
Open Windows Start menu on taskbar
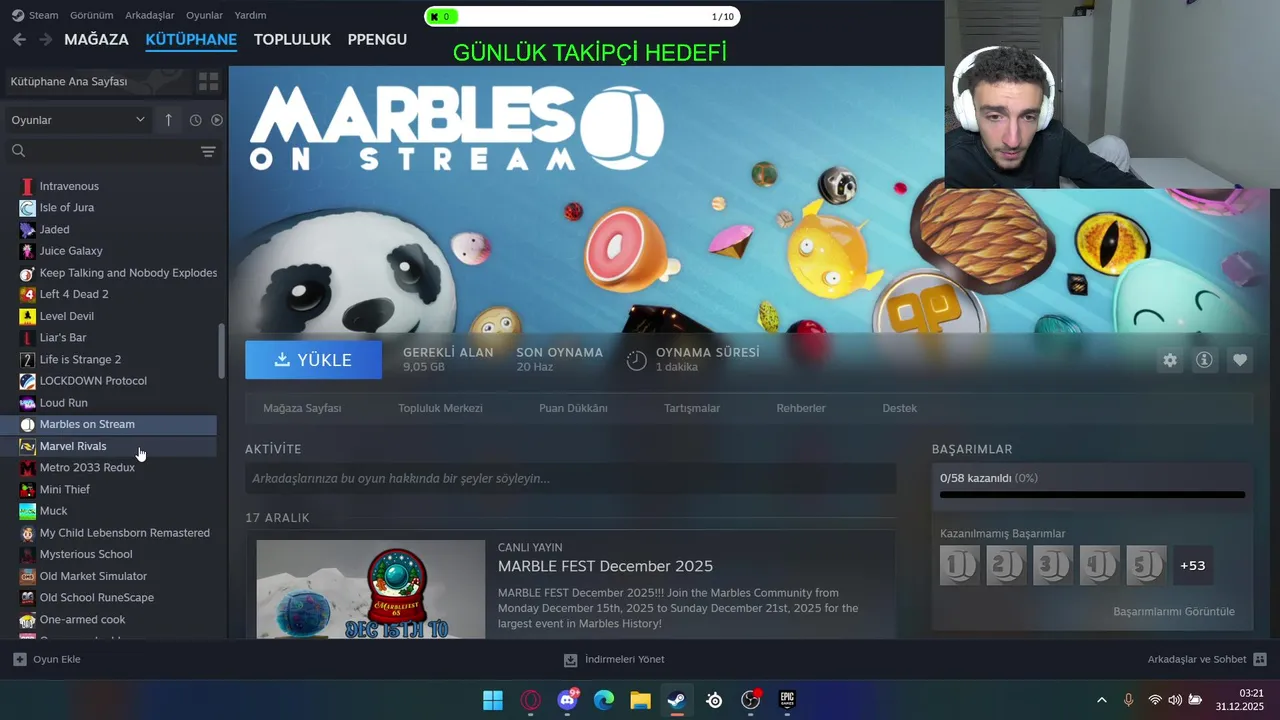(x=493, y=700)
